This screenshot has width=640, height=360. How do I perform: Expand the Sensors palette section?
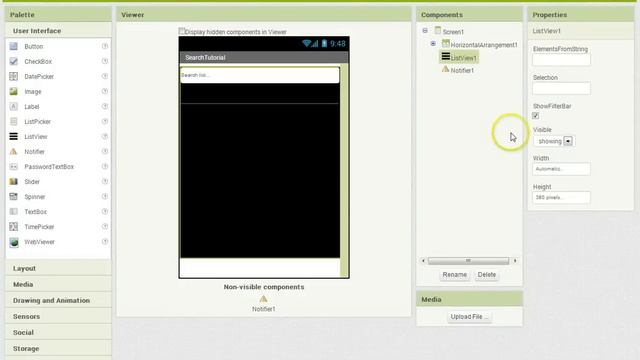coord(58,316)
